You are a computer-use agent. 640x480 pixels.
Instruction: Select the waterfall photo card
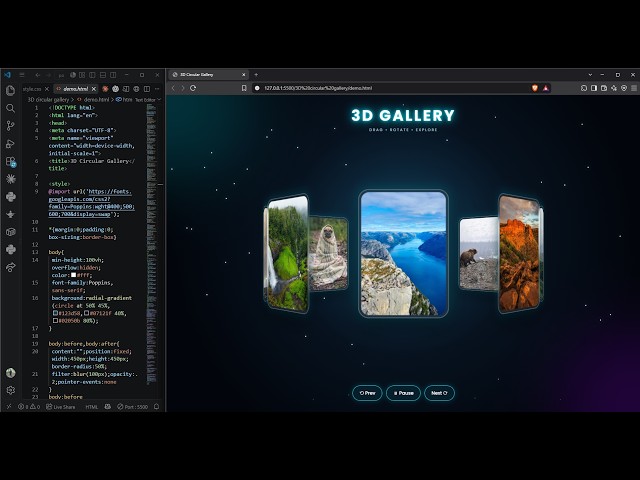[x=287, y=253]
